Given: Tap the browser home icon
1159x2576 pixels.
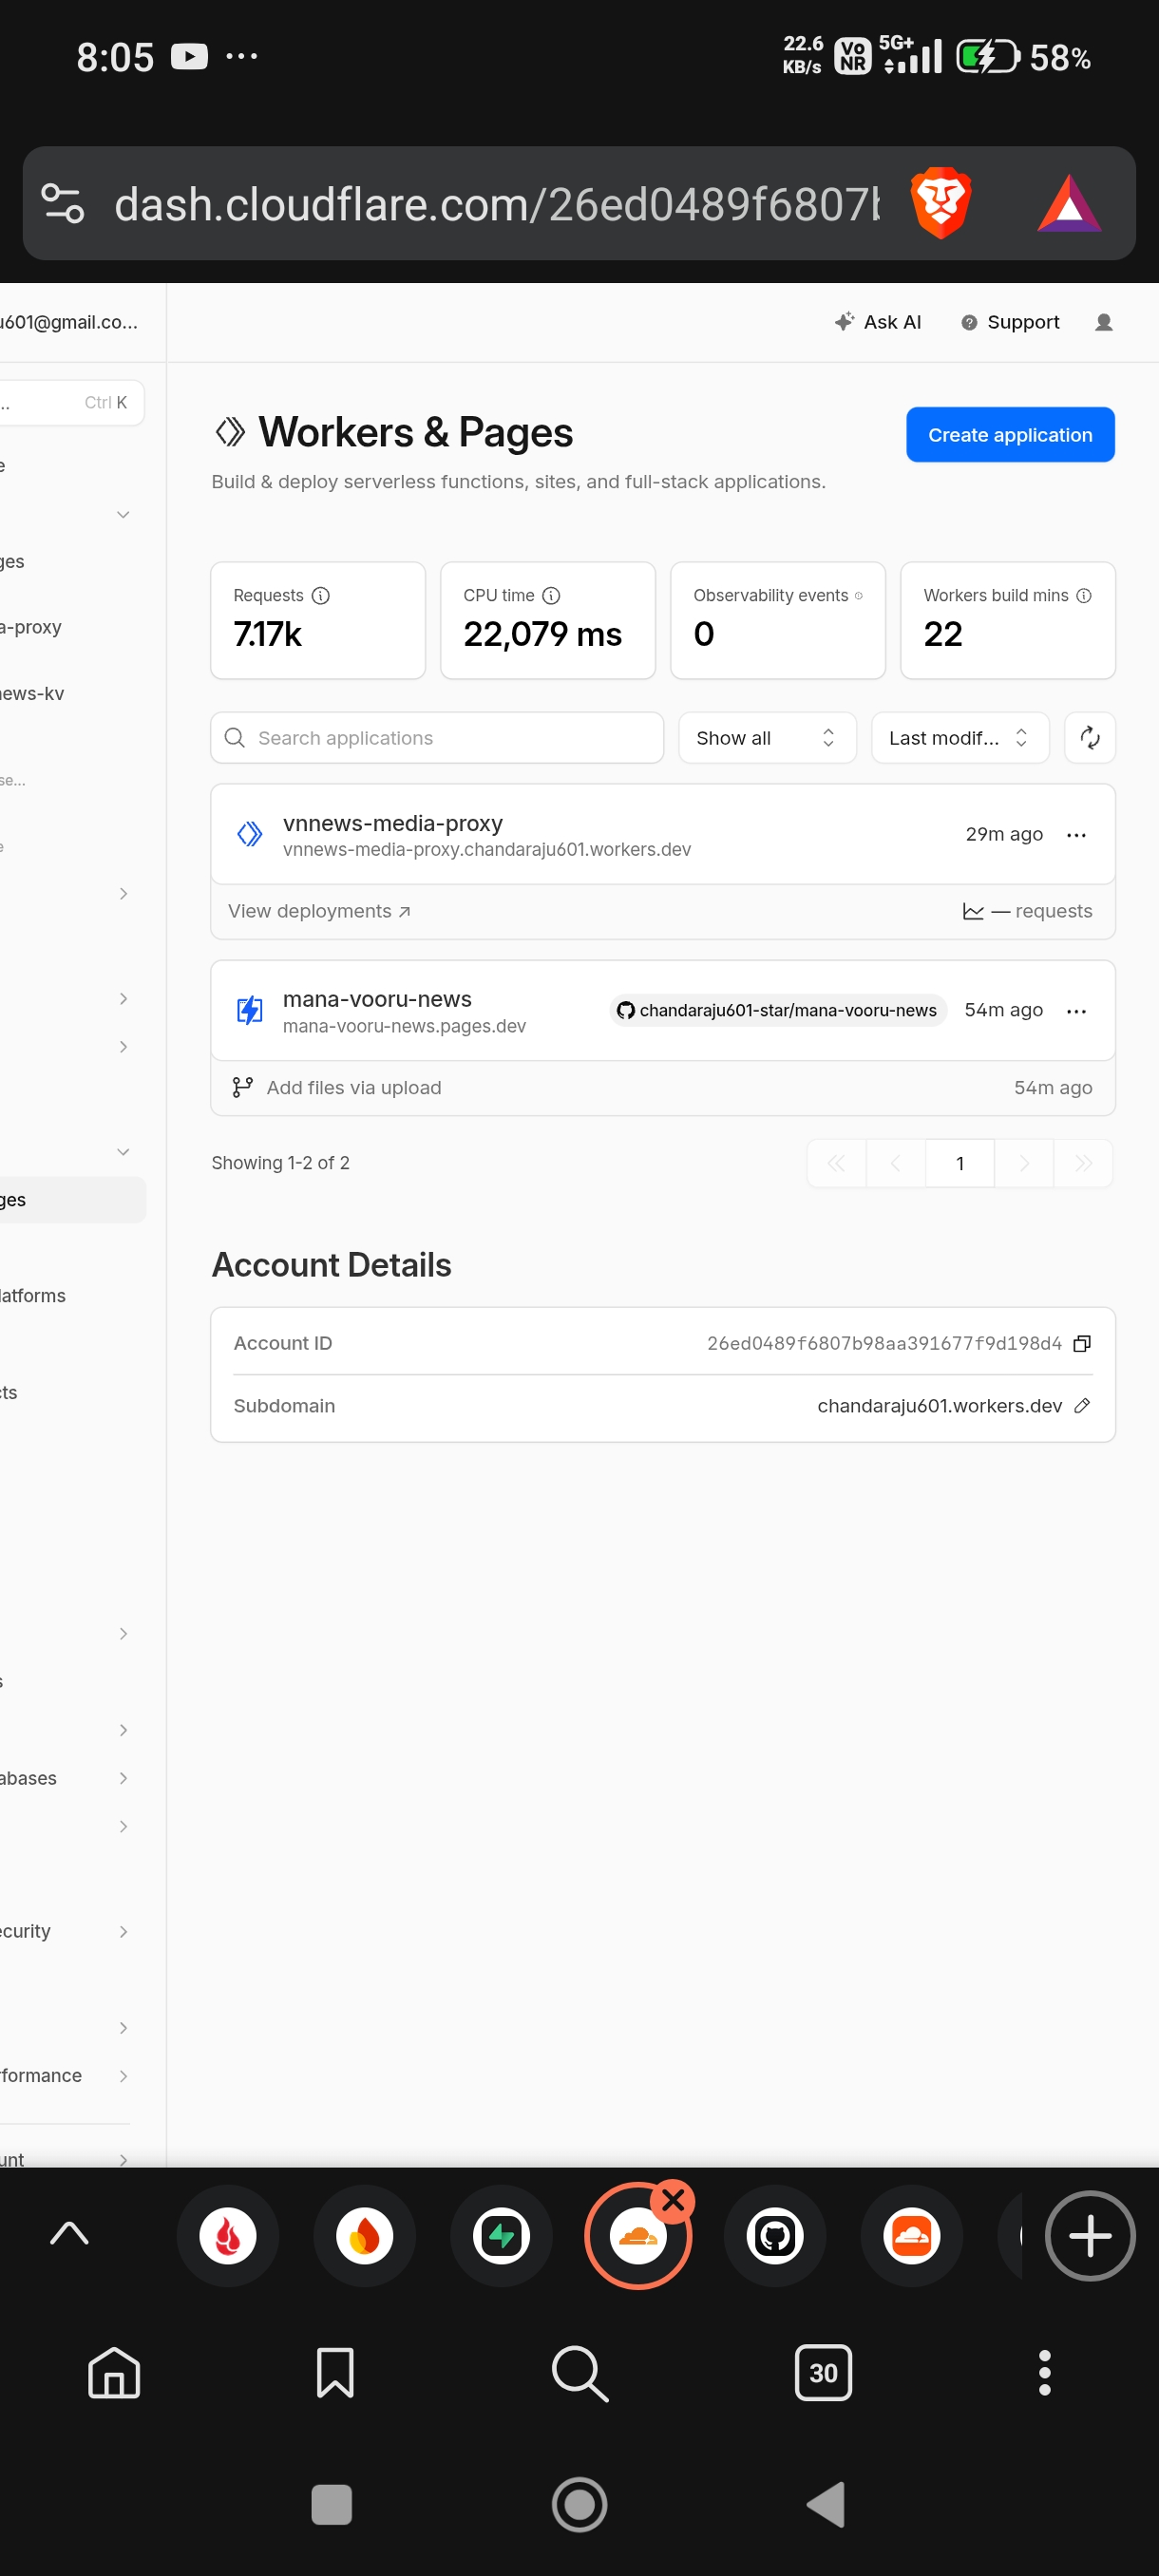Looking at the screenshot, I should point(114,2372).
